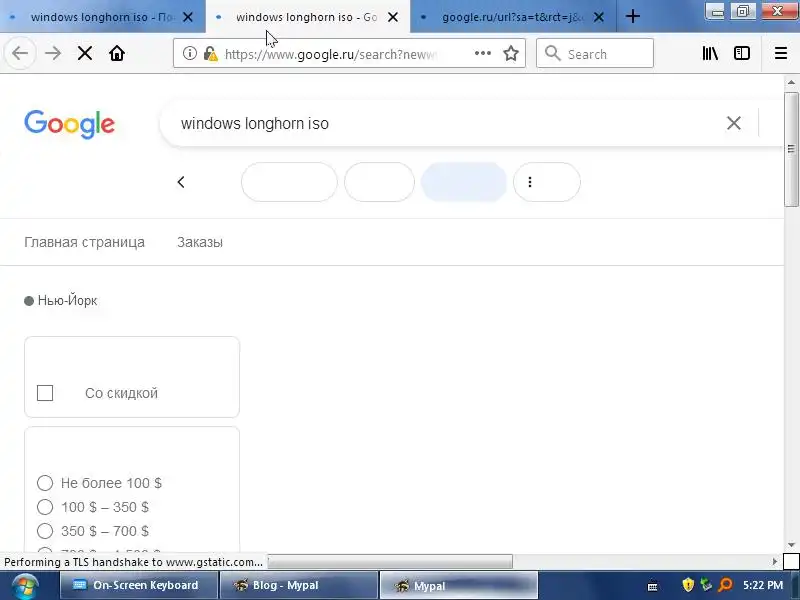The width and height of the screenshot is (800, 600).
Task: Click keyboard icon in system tray
Action: click(653, 586)
